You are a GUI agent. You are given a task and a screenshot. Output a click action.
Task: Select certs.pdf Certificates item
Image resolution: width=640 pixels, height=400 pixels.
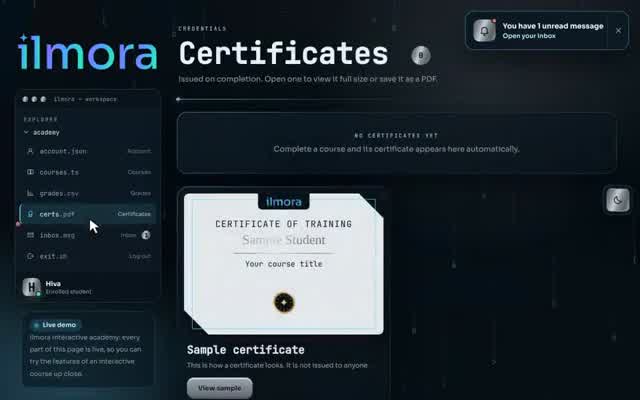point(88,214)
